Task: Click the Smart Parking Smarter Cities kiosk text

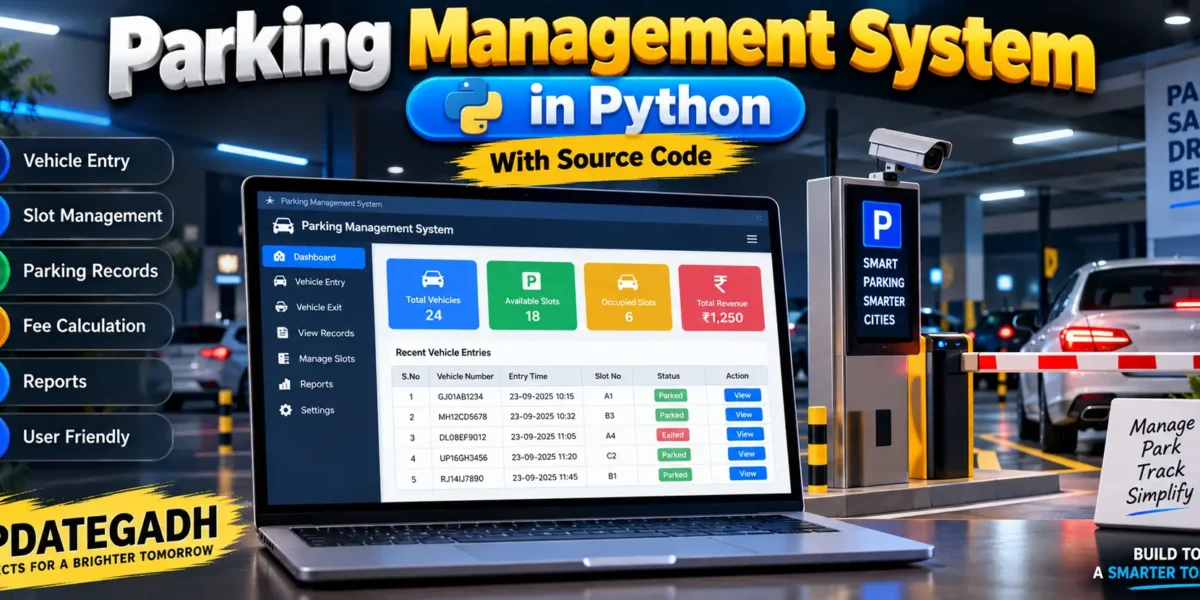Action: (883, 291)
